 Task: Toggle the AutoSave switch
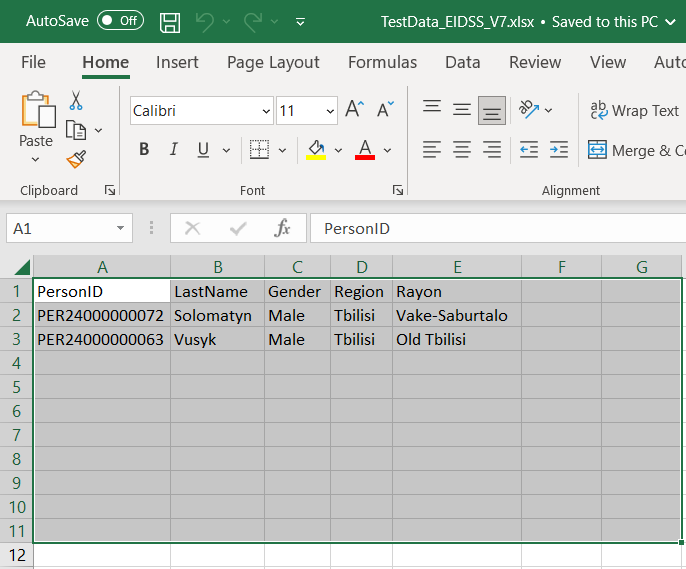click(x=120, y=21)
